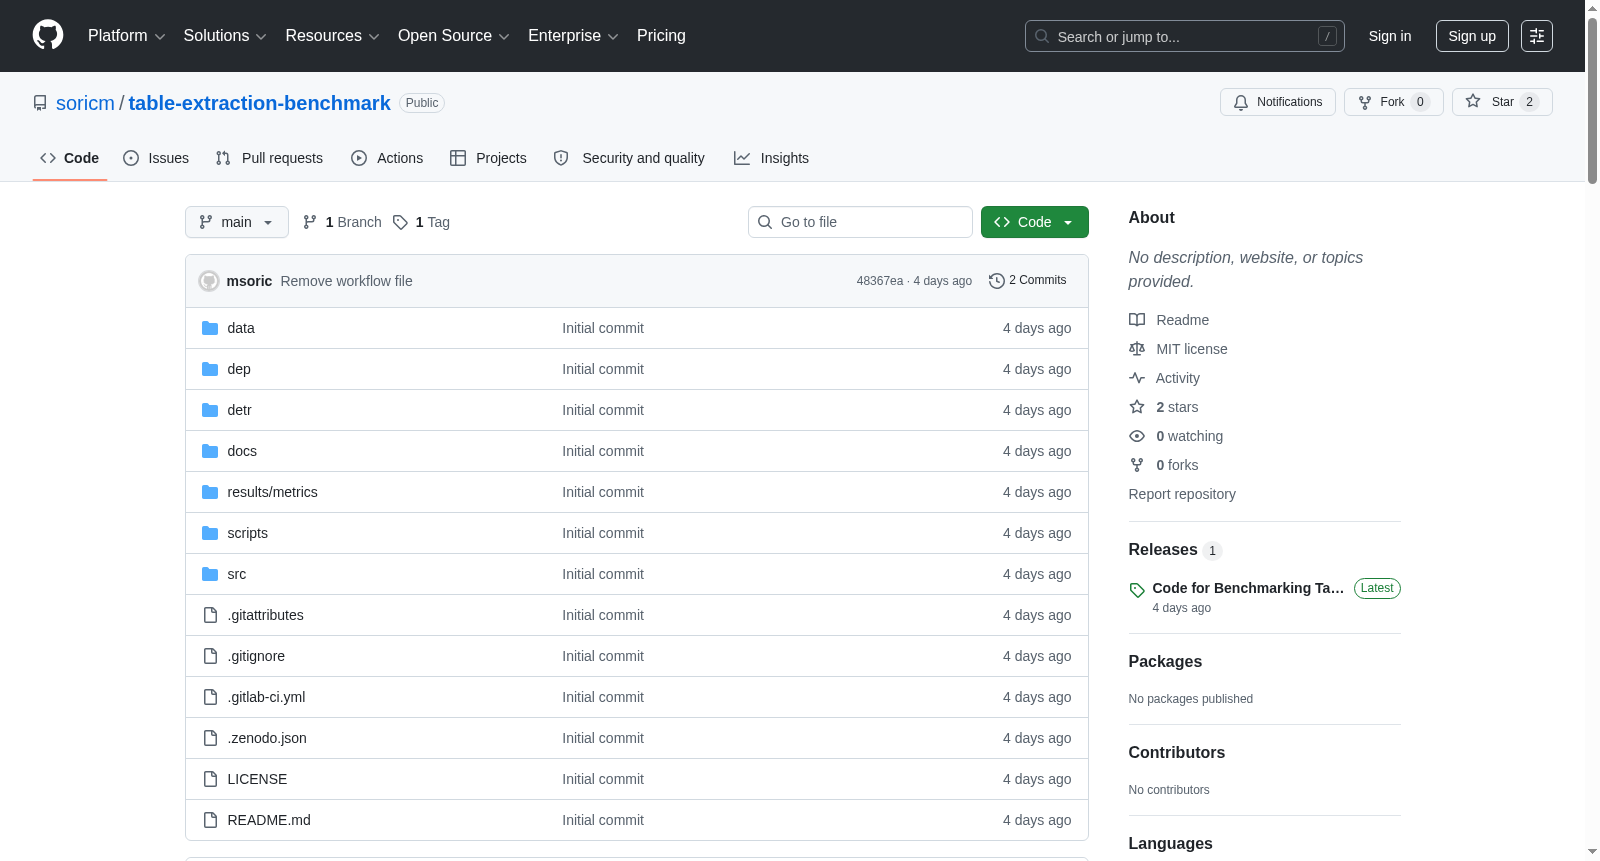Open the table-extraction-benchmark repository link
The image size is (1600, 861).
tap(259, 103)
